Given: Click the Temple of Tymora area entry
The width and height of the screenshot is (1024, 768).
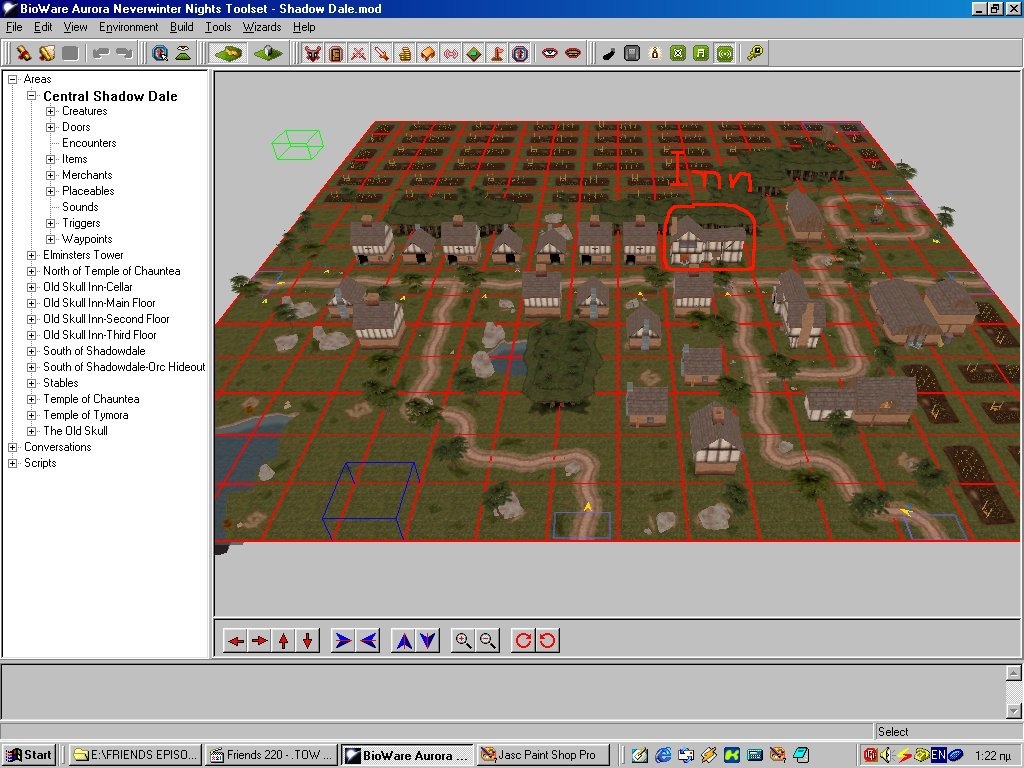Looking at the screenshot, I should (85, 415).
